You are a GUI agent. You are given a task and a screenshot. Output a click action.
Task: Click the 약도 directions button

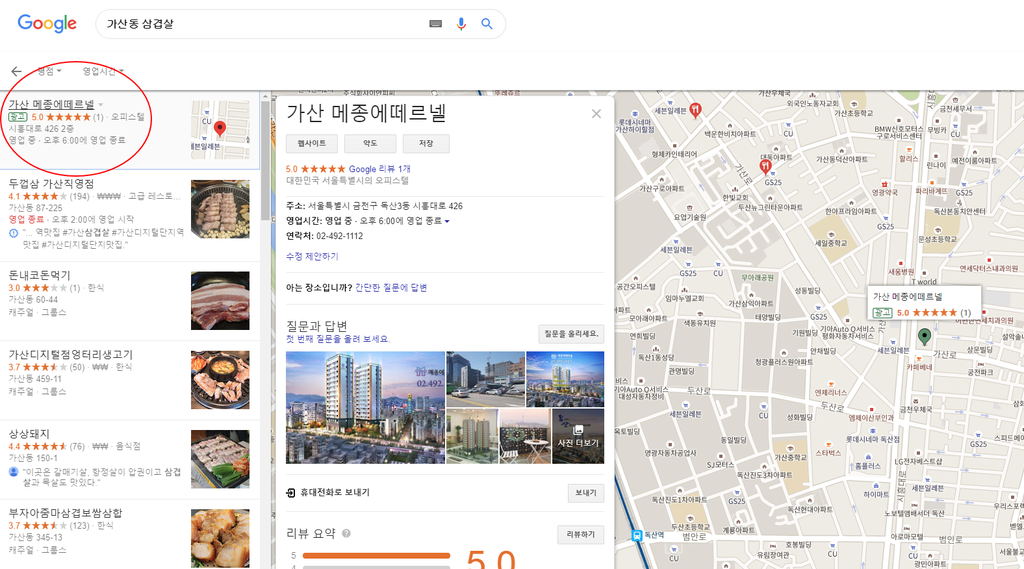point(370,144)
